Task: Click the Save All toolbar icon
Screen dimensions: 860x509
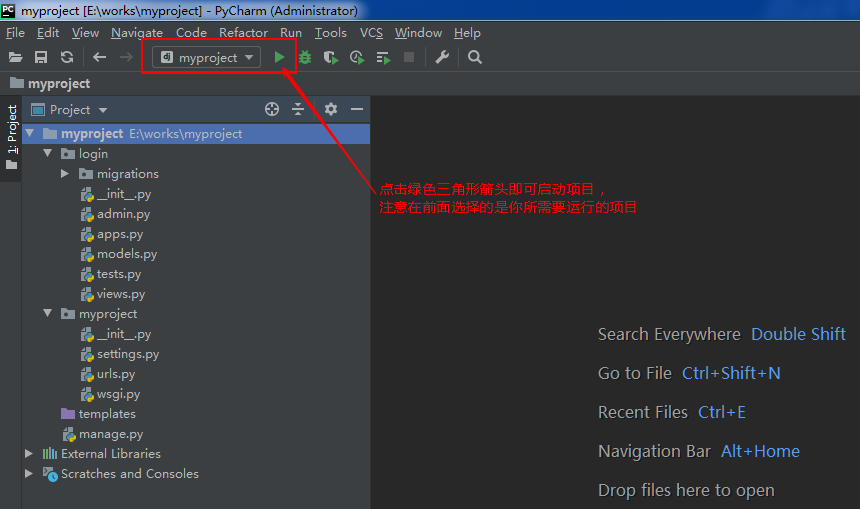Action: (41, 57)
